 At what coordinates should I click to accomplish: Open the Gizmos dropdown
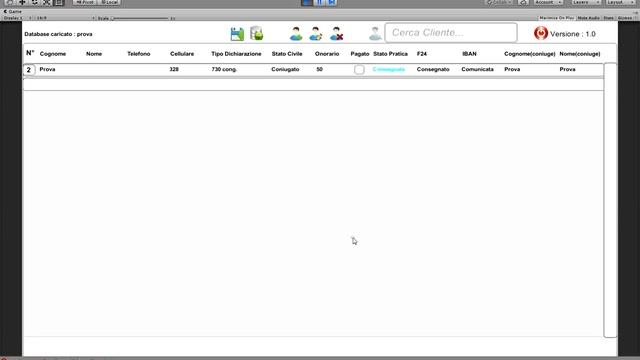[626, 18]
